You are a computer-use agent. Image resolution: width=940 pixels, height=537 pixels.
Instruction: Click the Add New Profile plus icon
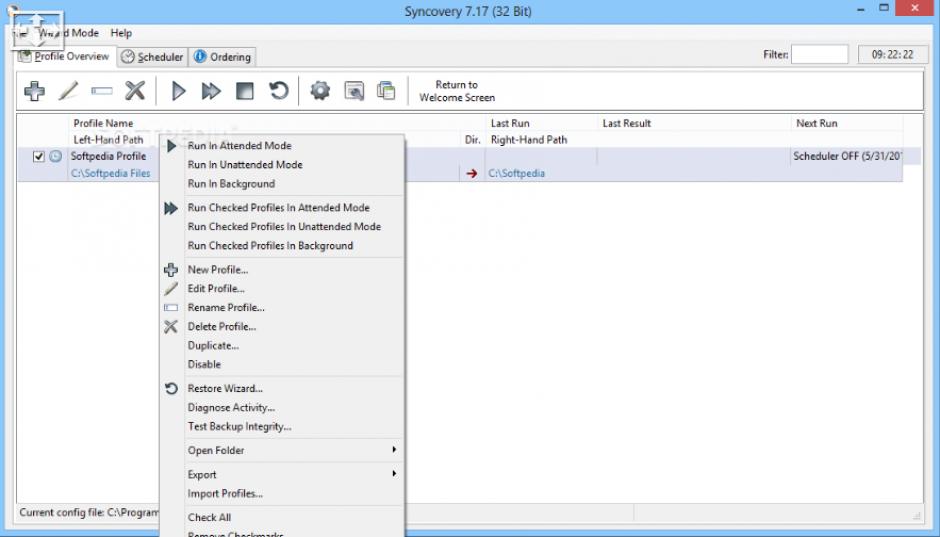(34, 91)
